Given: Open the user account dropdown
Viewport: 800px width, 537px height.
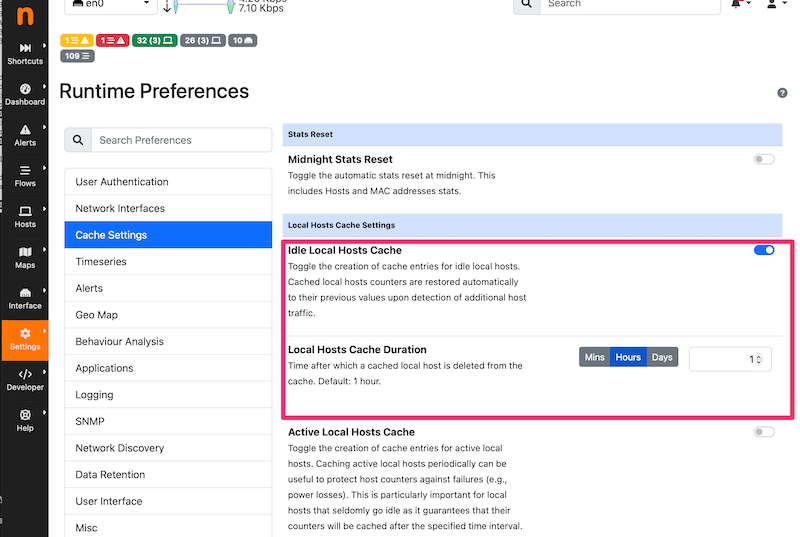Looking at the screenshot, I should coord(773,5).
